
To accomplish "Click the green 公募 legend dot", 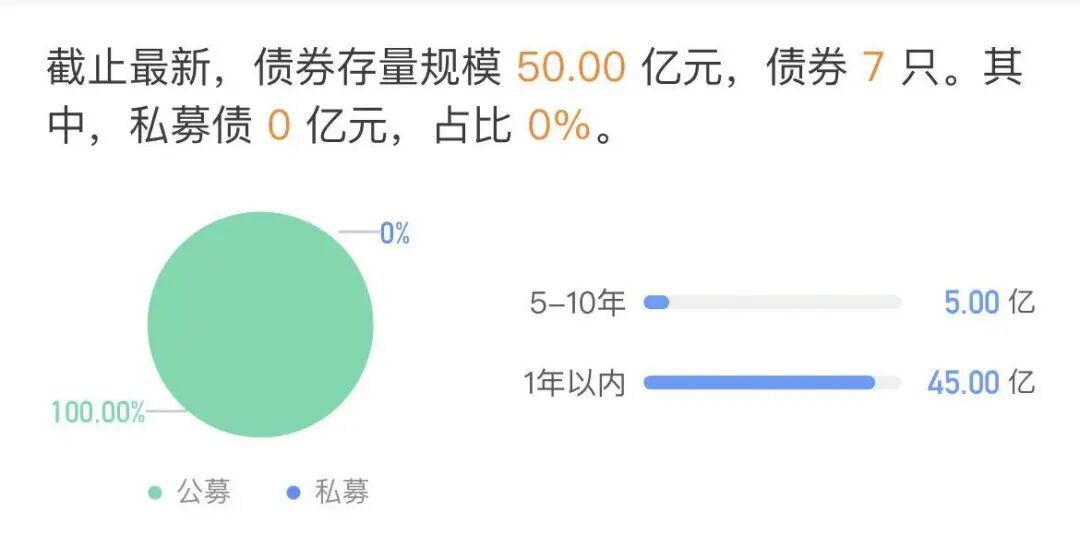I will pos(155,492).
